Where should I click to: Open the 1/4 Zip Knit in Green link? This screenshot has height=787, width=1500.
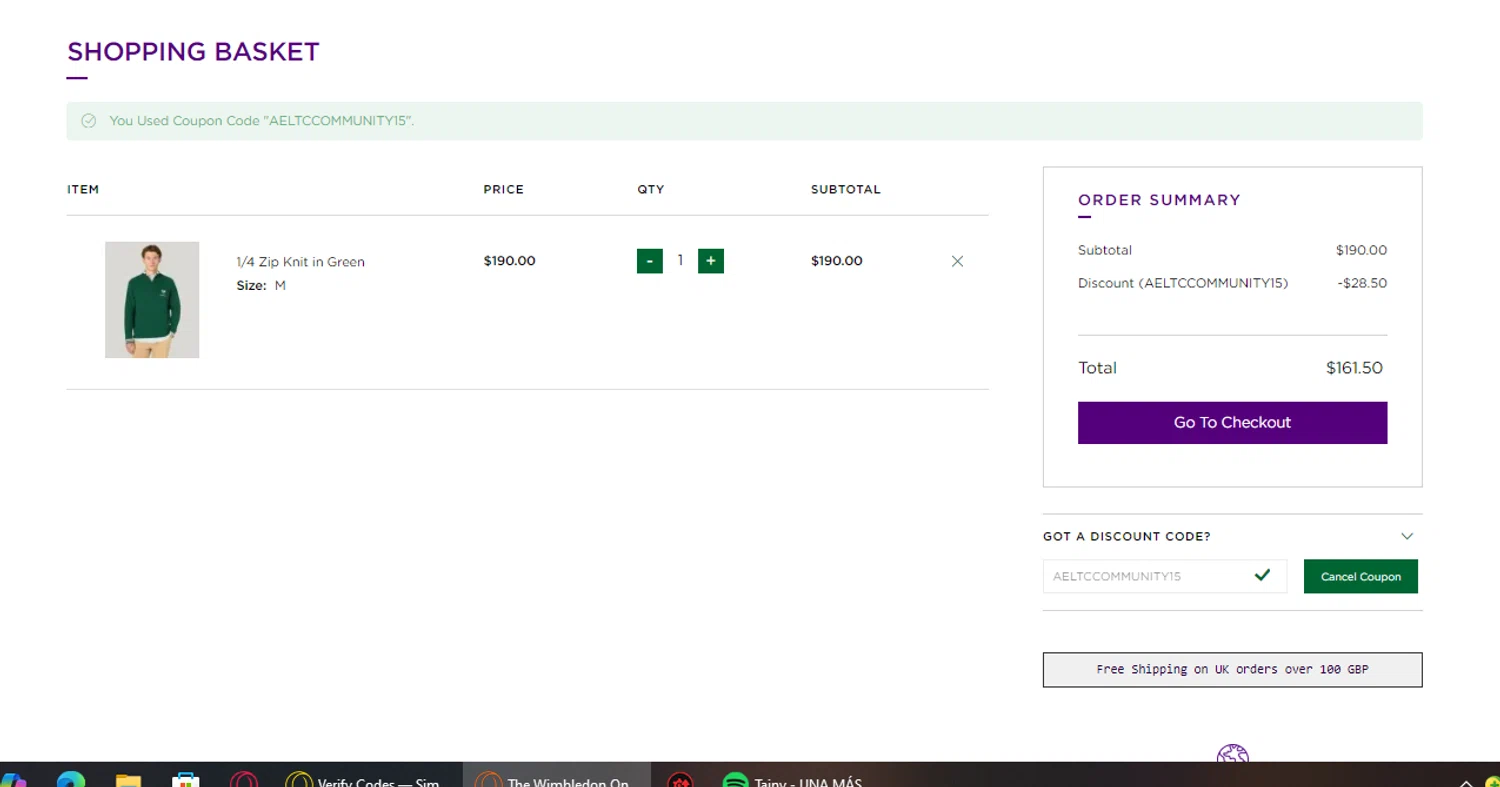click(x=300, y=262)
